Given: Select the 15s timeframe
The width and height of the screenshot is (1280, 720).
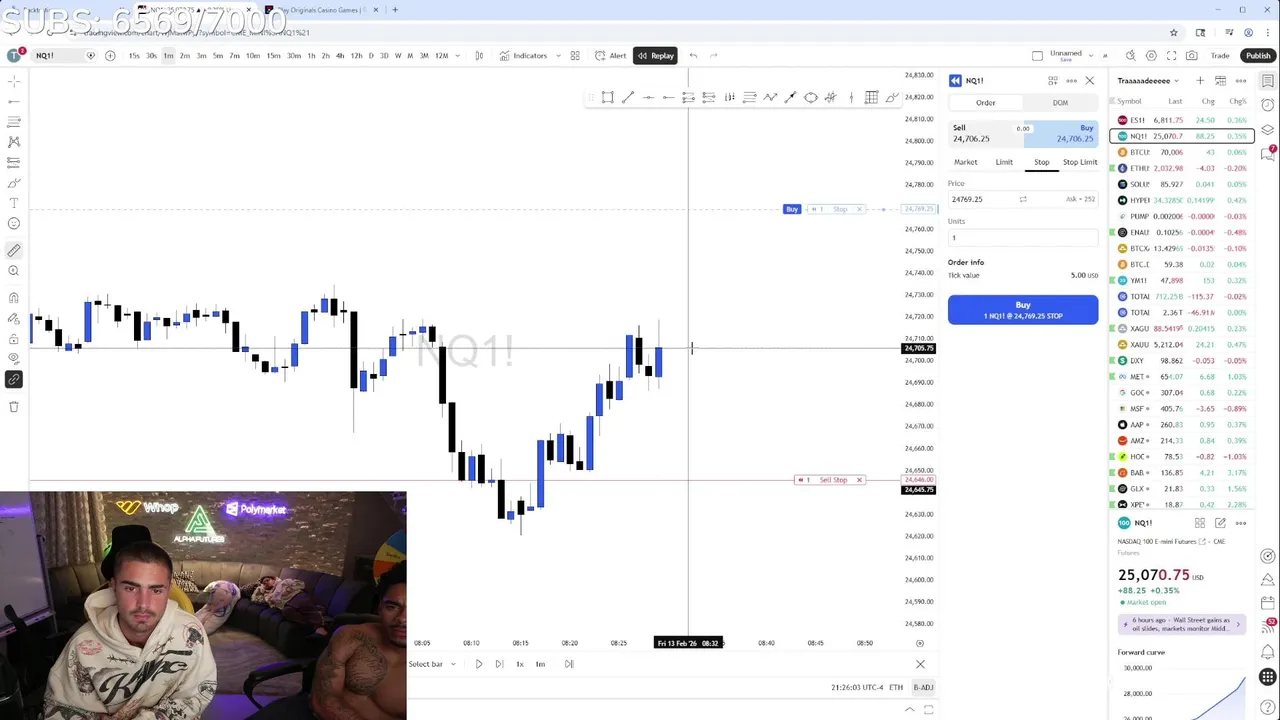Looking at the screenshot, I should click(x=134, y=56).
